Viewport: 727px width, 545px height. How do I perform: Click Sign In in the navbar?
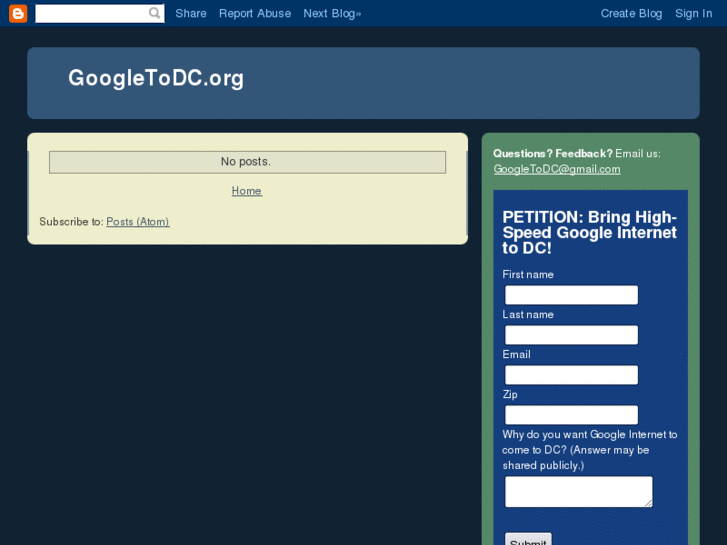(694, 13)
